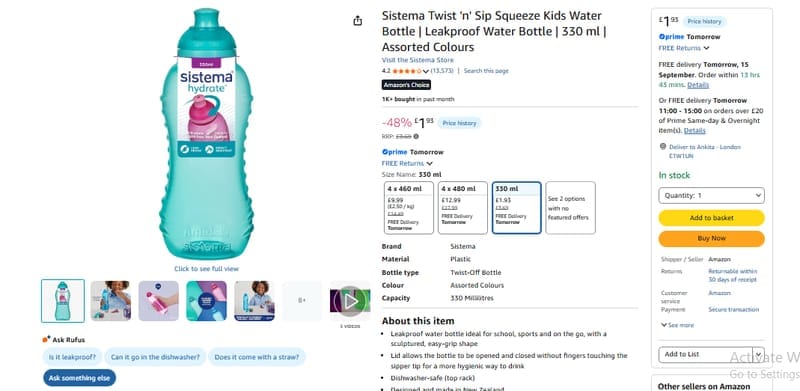The width and height of the screenshot is (800, 391).
Task: Visit the Sistema Store link
Action: (x=417, y=60)
